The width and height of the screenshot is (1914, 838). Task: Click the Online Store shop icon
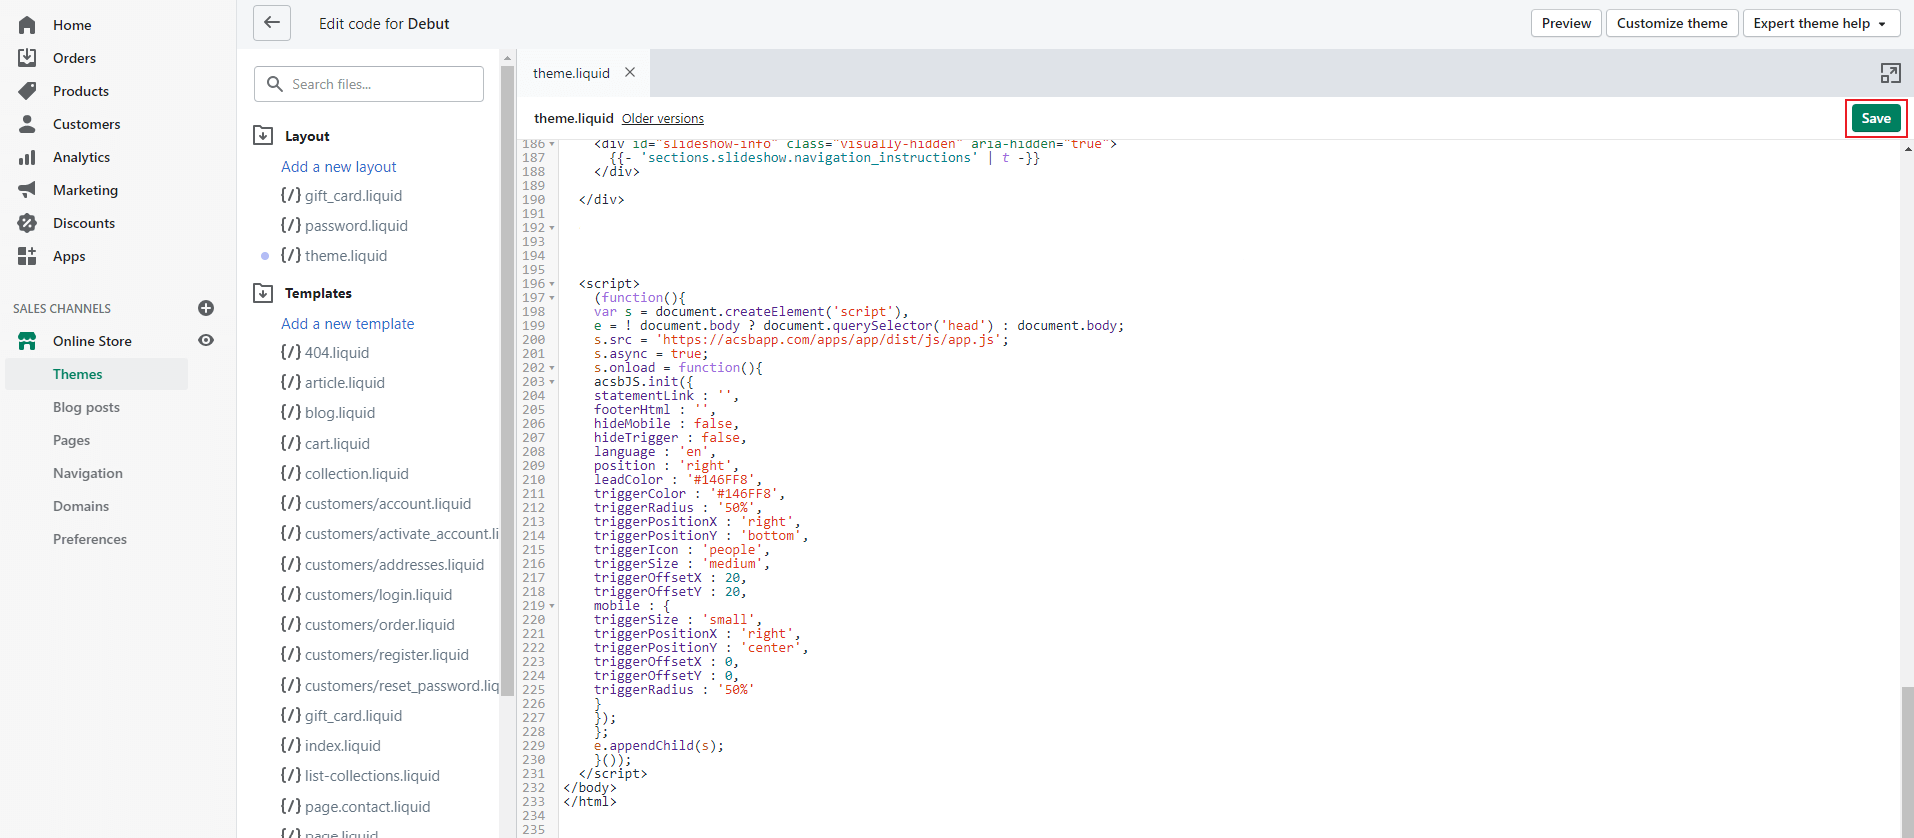27,341
